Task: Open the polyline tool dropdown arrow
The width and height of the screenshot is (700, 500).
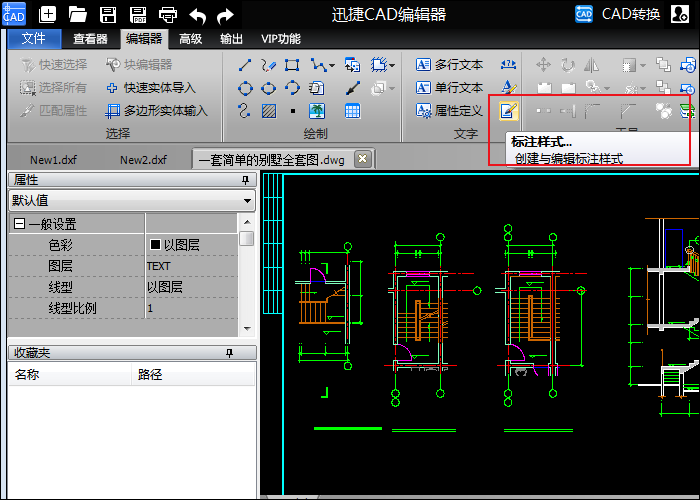Action: pos(332,66)
